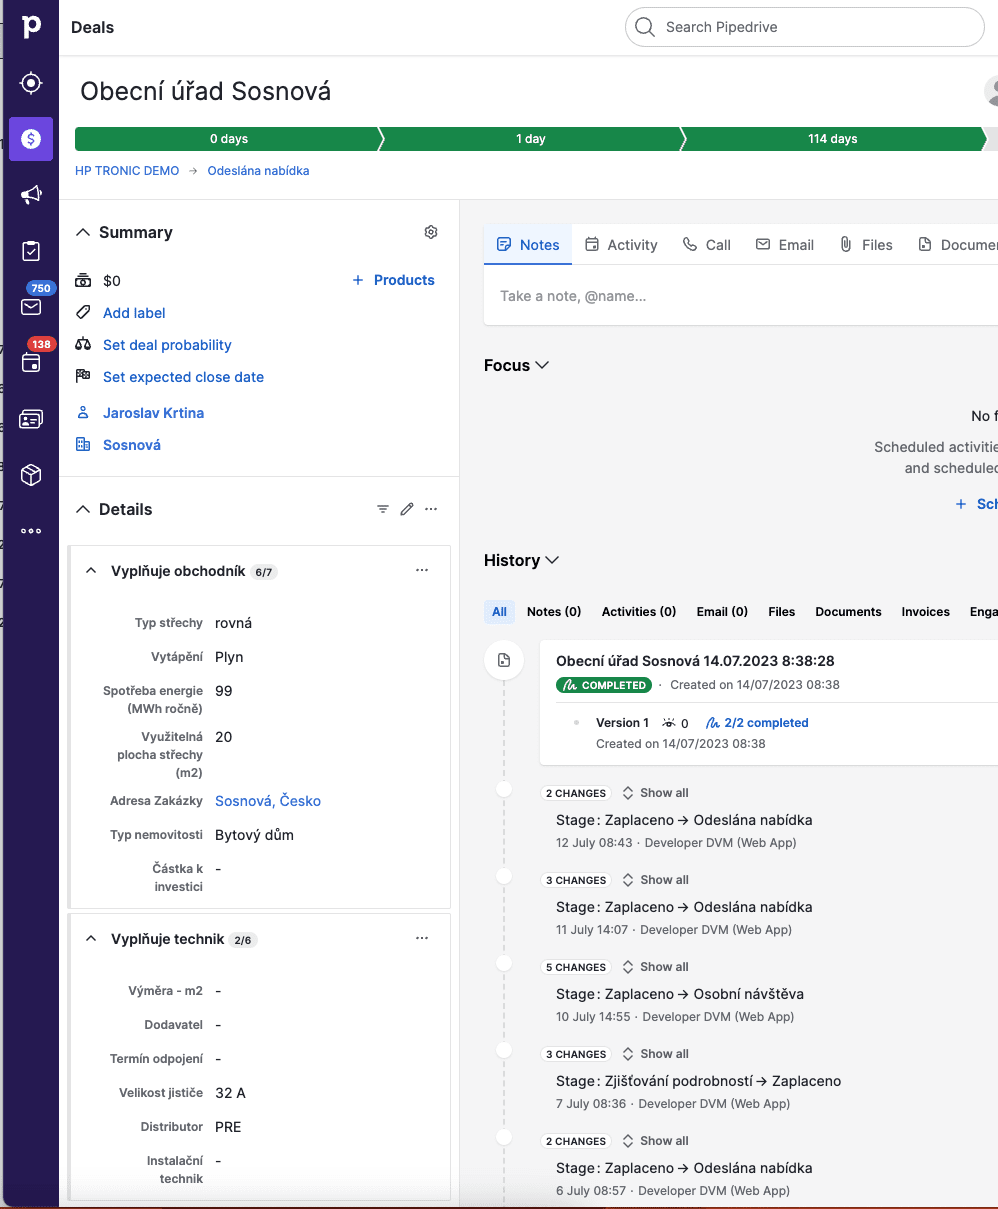Viewport: 998px width, 1209px height.
Task: Open the mail inbox icon with 750 badge
Action: tap(31, 306)
